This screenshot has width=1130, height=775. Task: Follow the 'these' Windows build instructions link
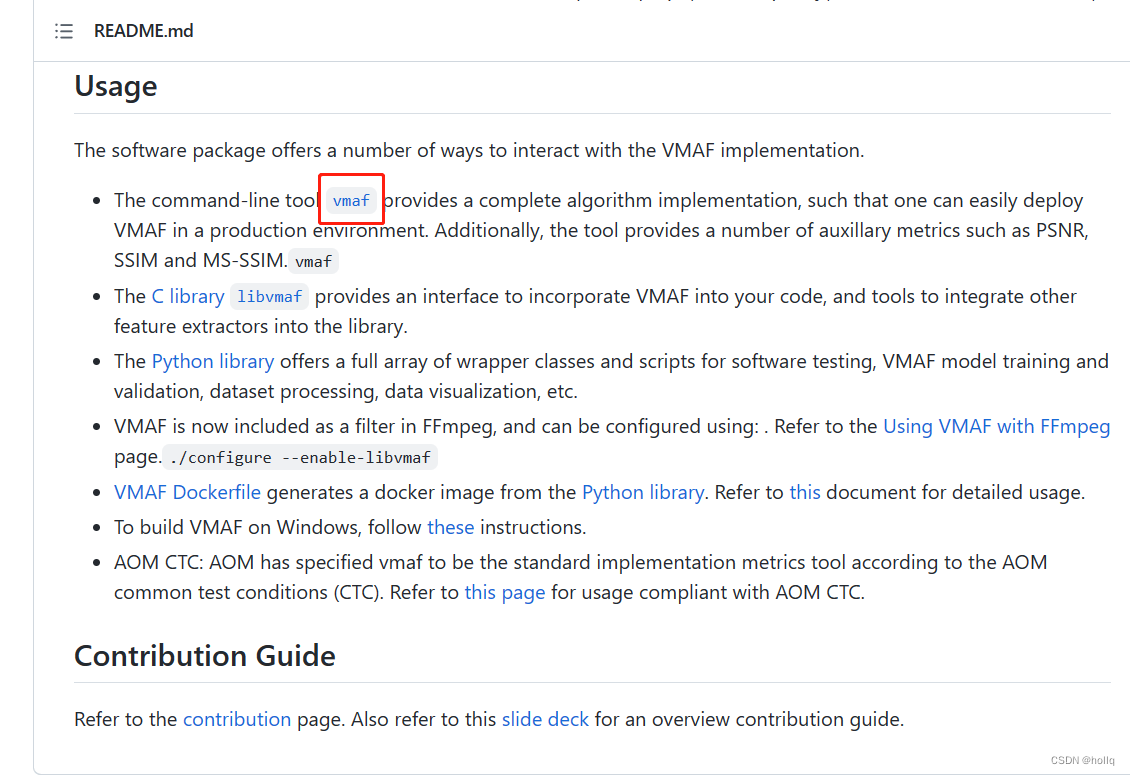451,527
